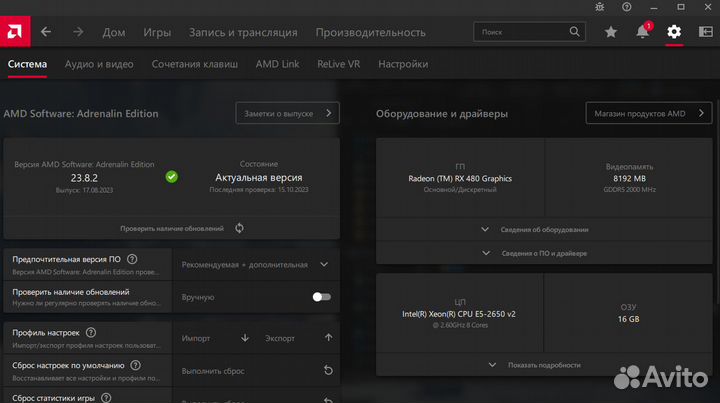Click Radeon (TM) RX 480 Graphics text
720x403 pixels.
click(460, 179)
